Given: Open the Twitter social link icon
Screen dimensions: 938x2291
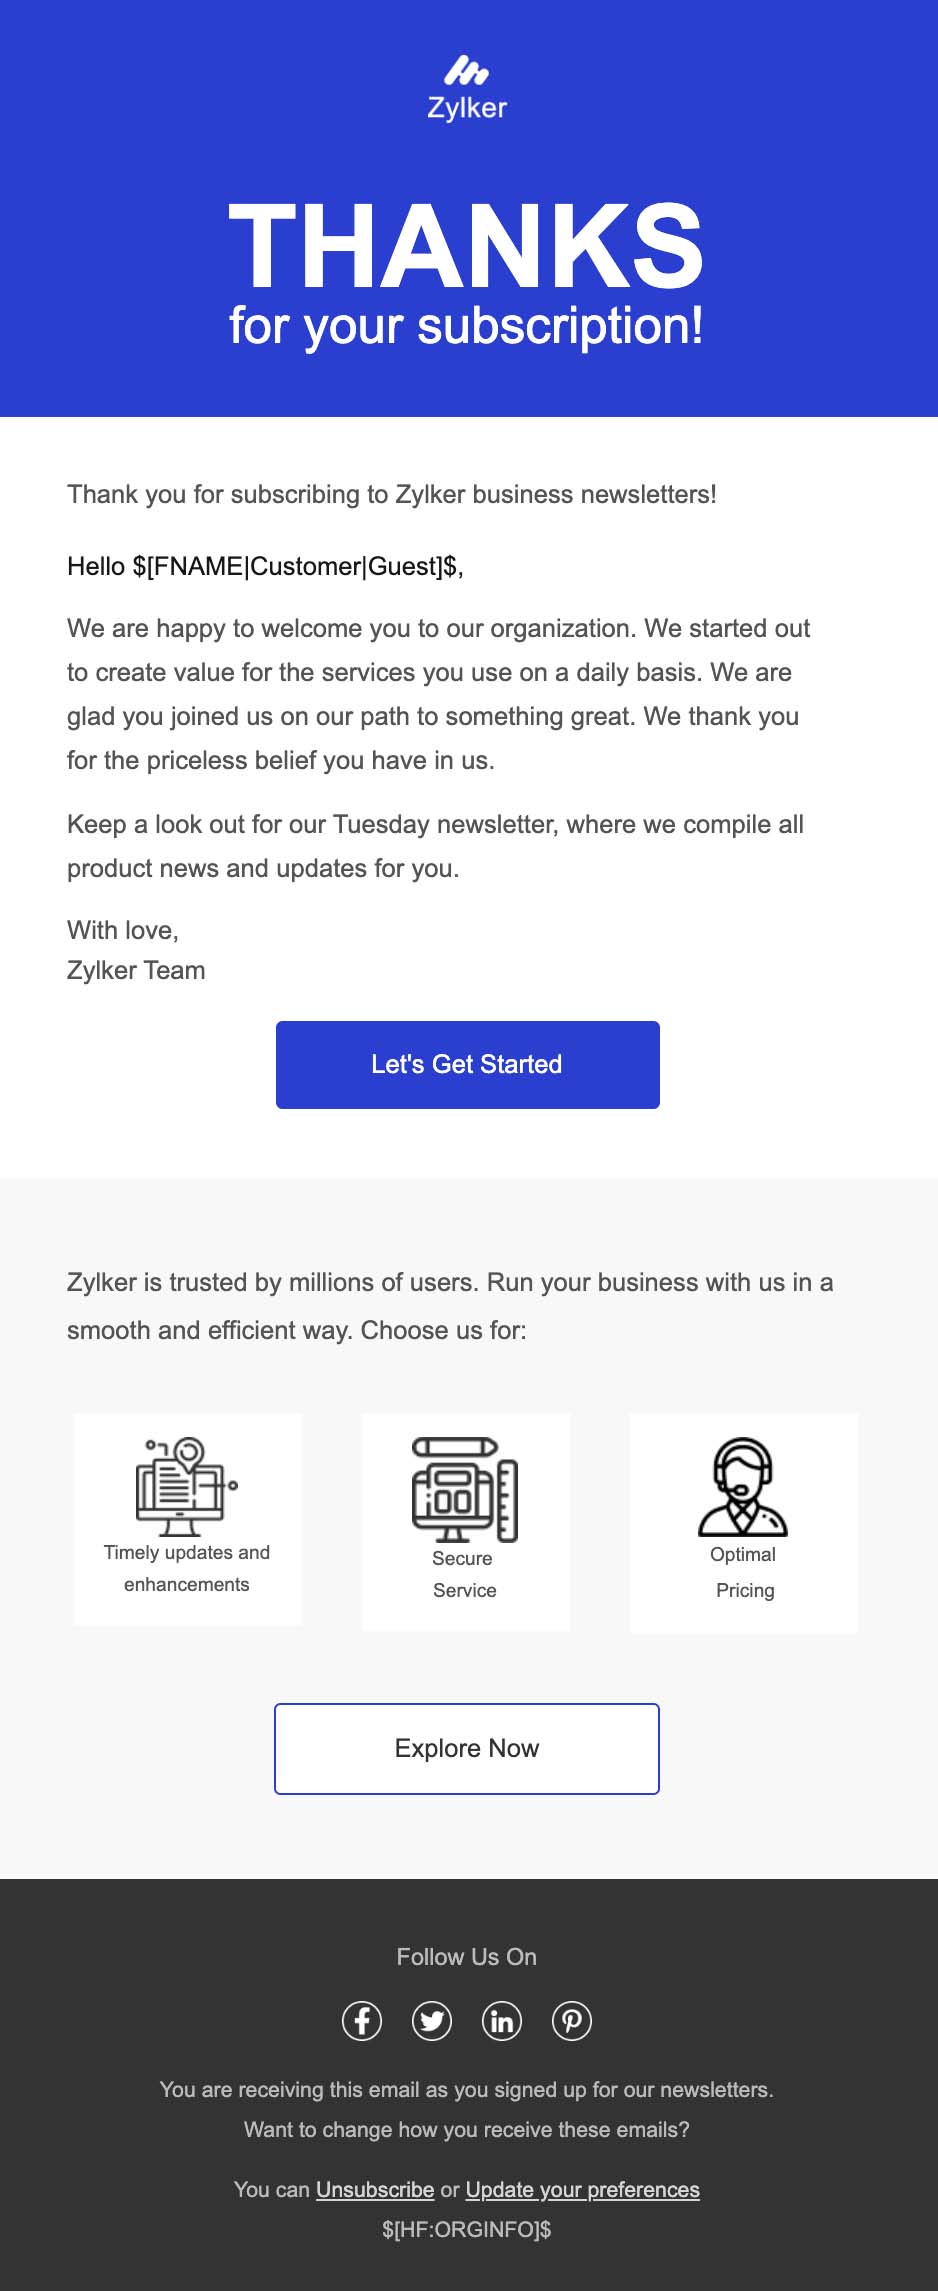Looking at the screenshot, I should (x=432, y=2021).
